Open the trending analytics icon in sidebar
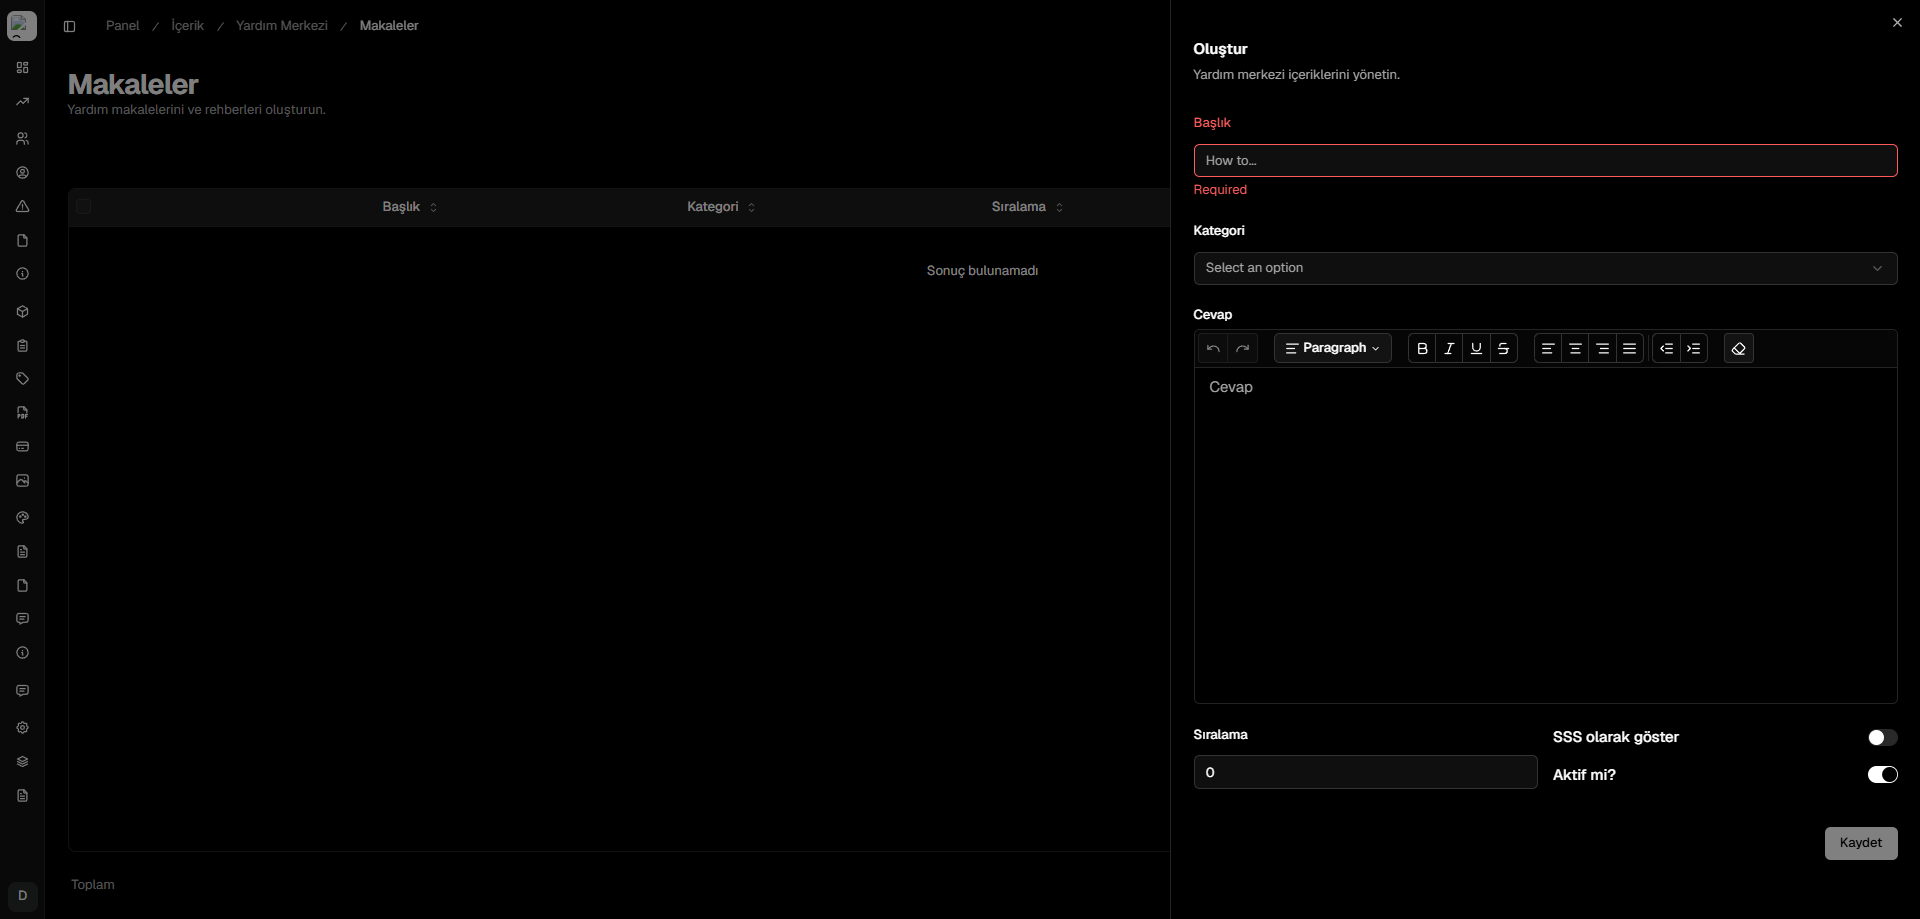The image size is (1920, 919). 22,102
